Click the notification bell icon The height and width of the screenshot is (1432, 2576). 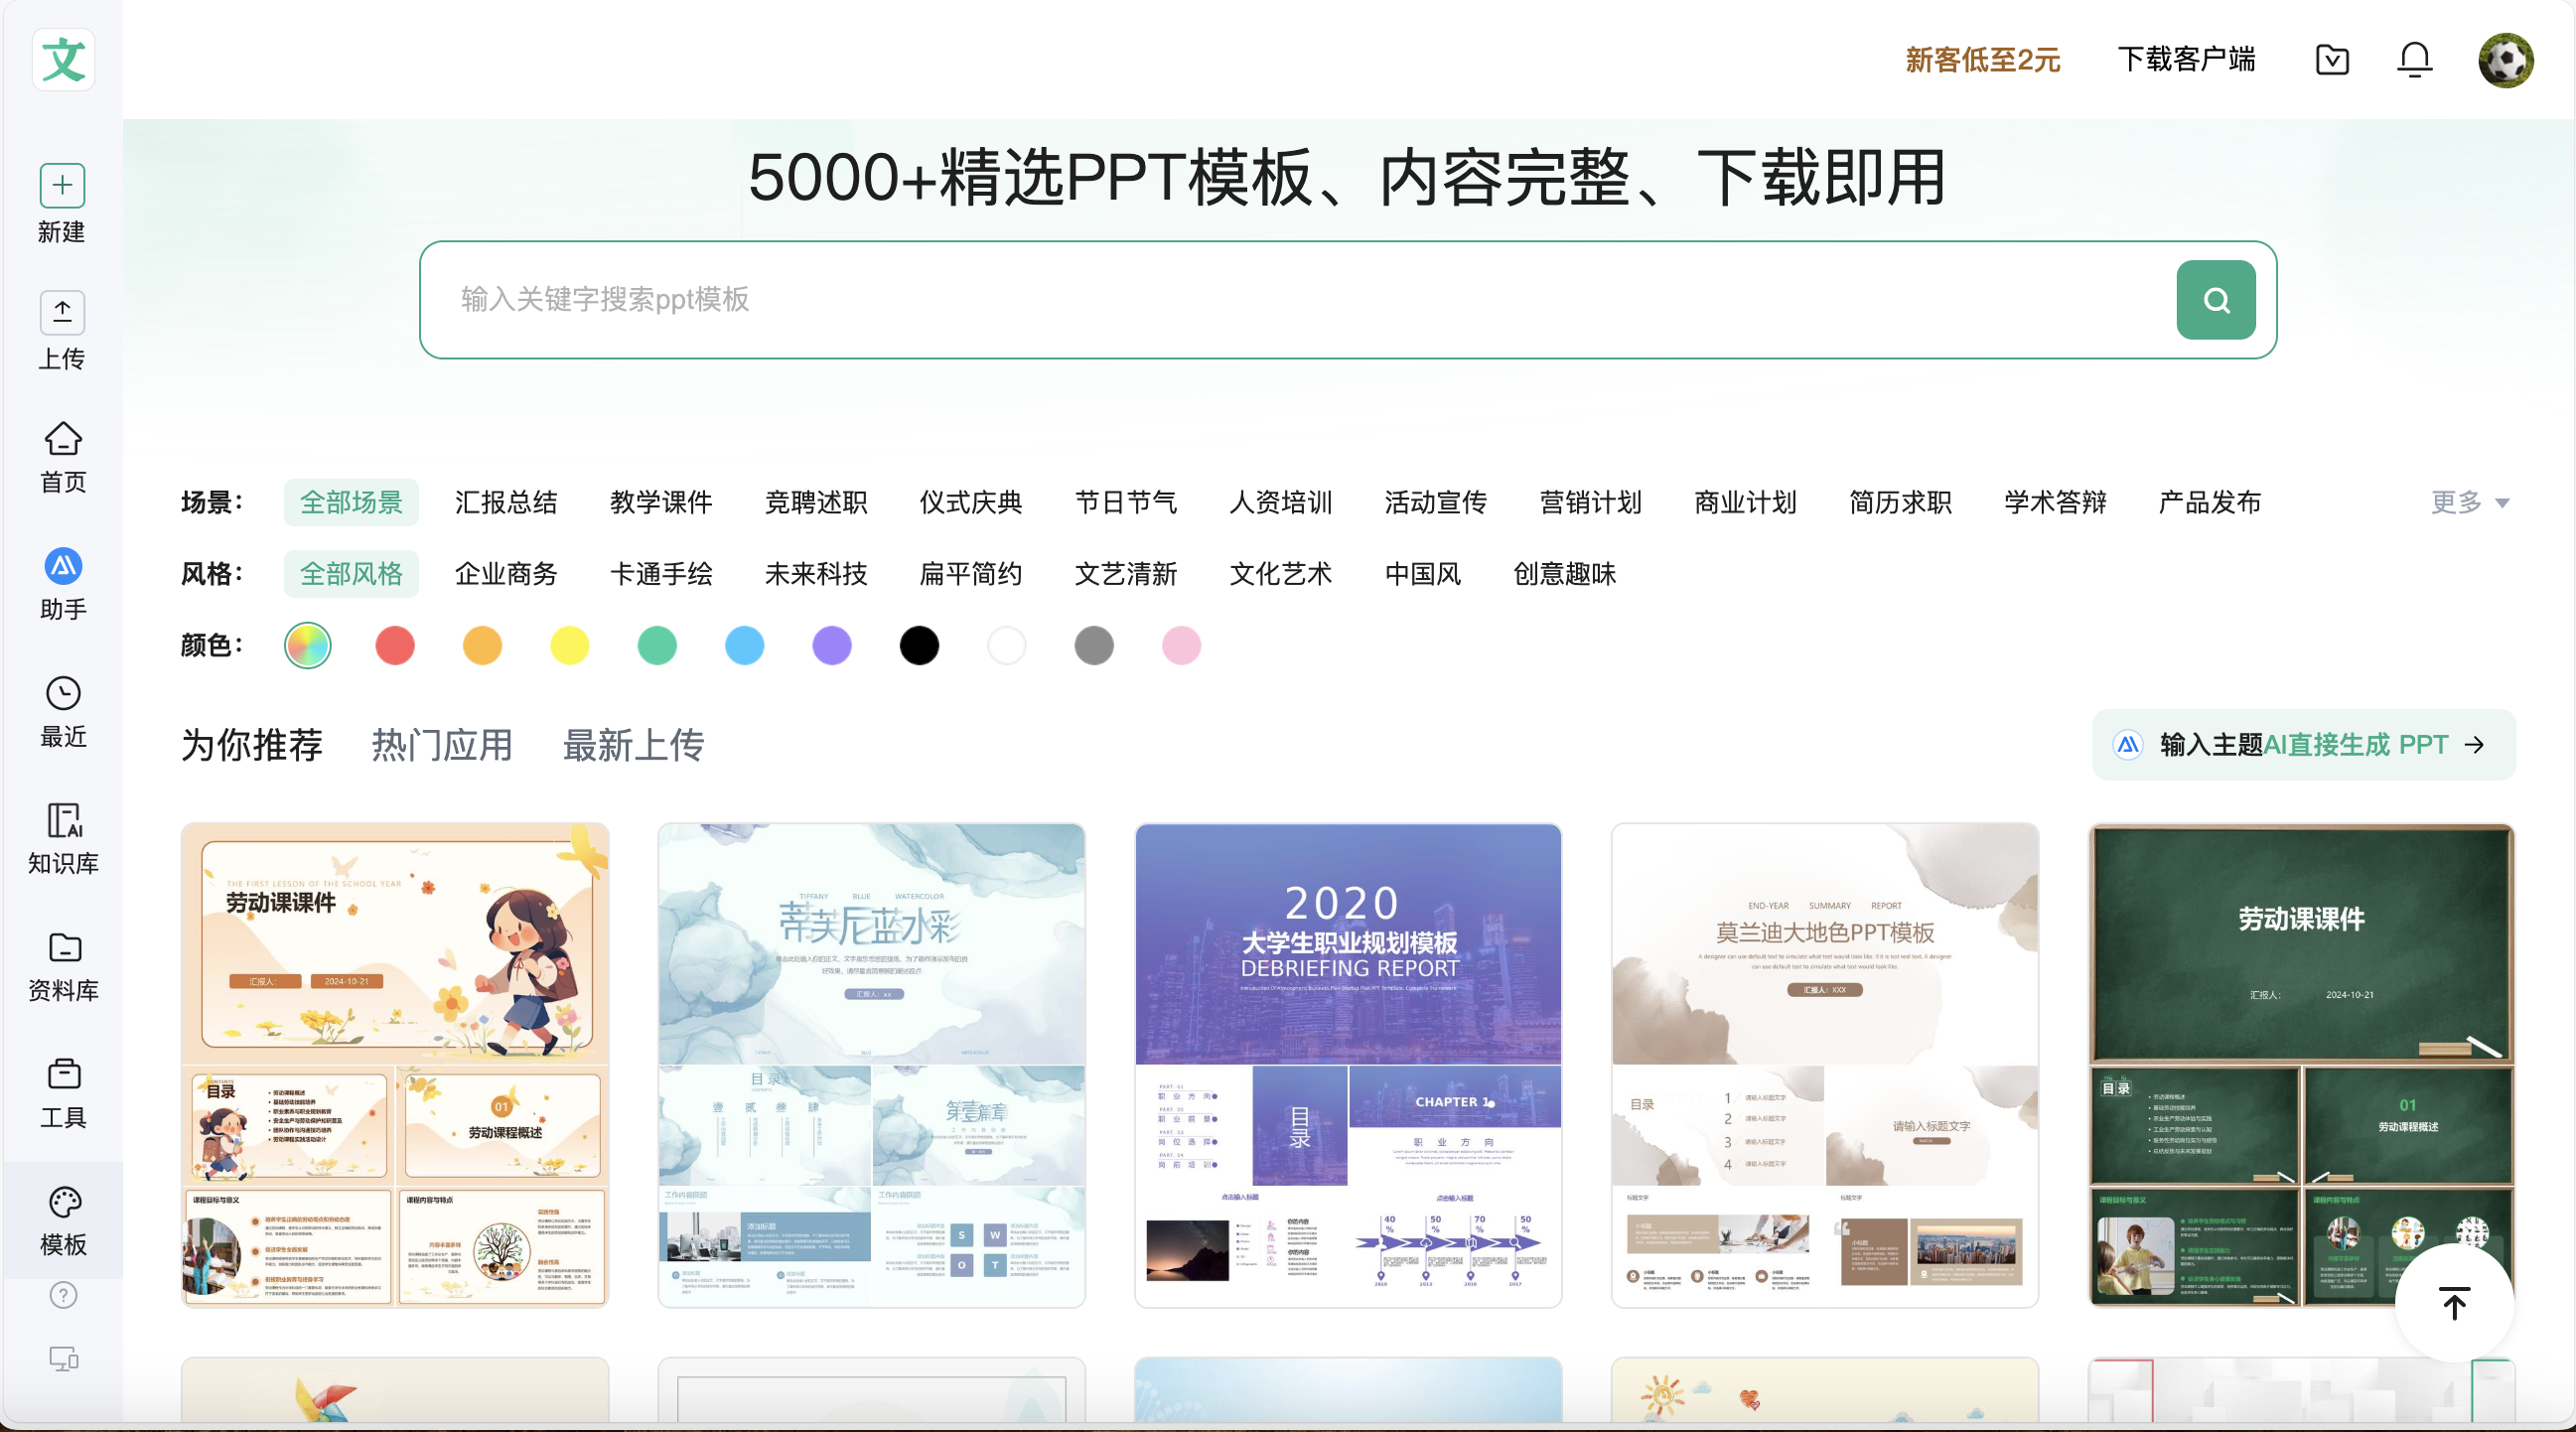point(2414,60)
